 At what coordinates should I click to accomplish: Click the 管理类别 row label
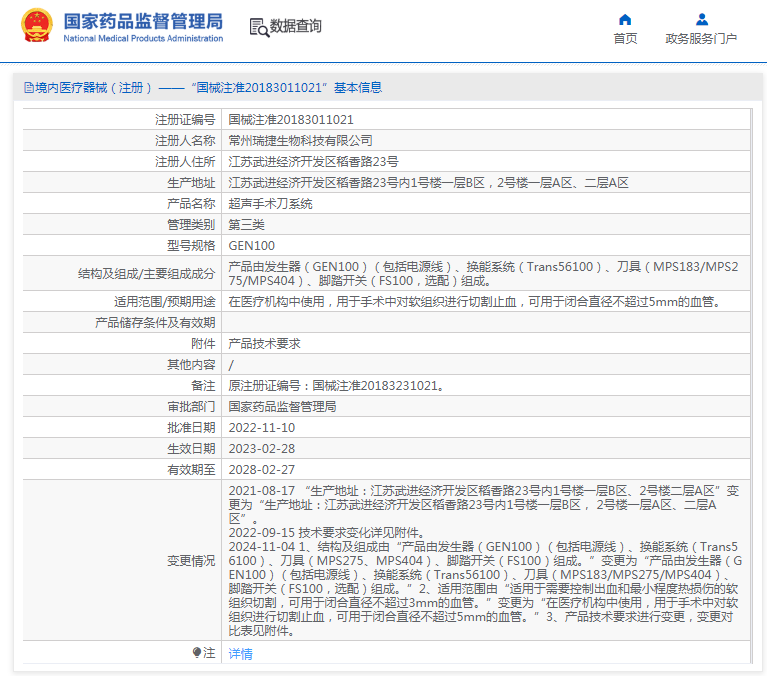191,225
